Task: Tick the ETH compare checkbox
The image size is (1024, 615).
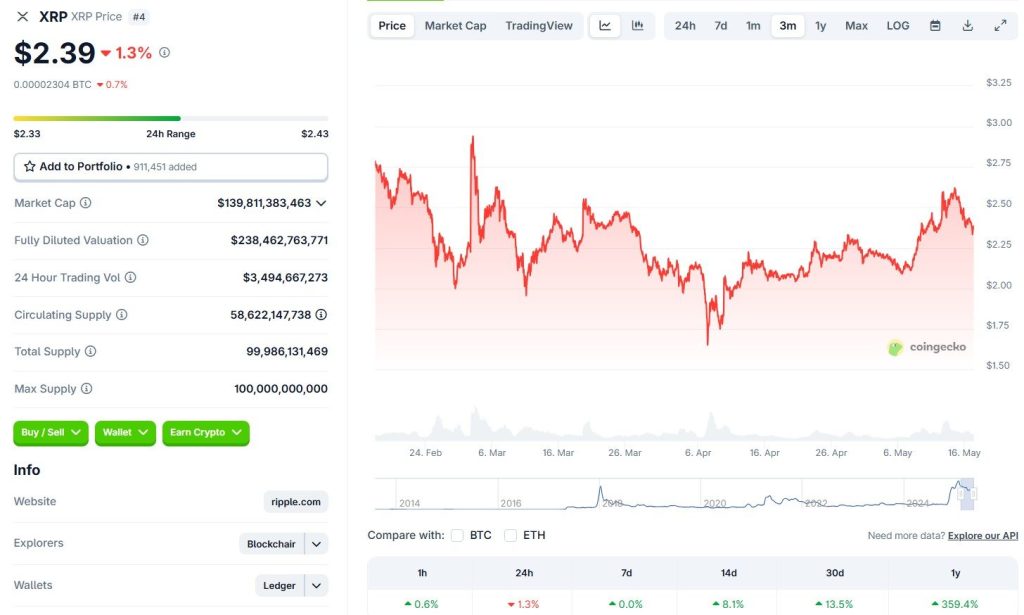Action: coord(511,535)
